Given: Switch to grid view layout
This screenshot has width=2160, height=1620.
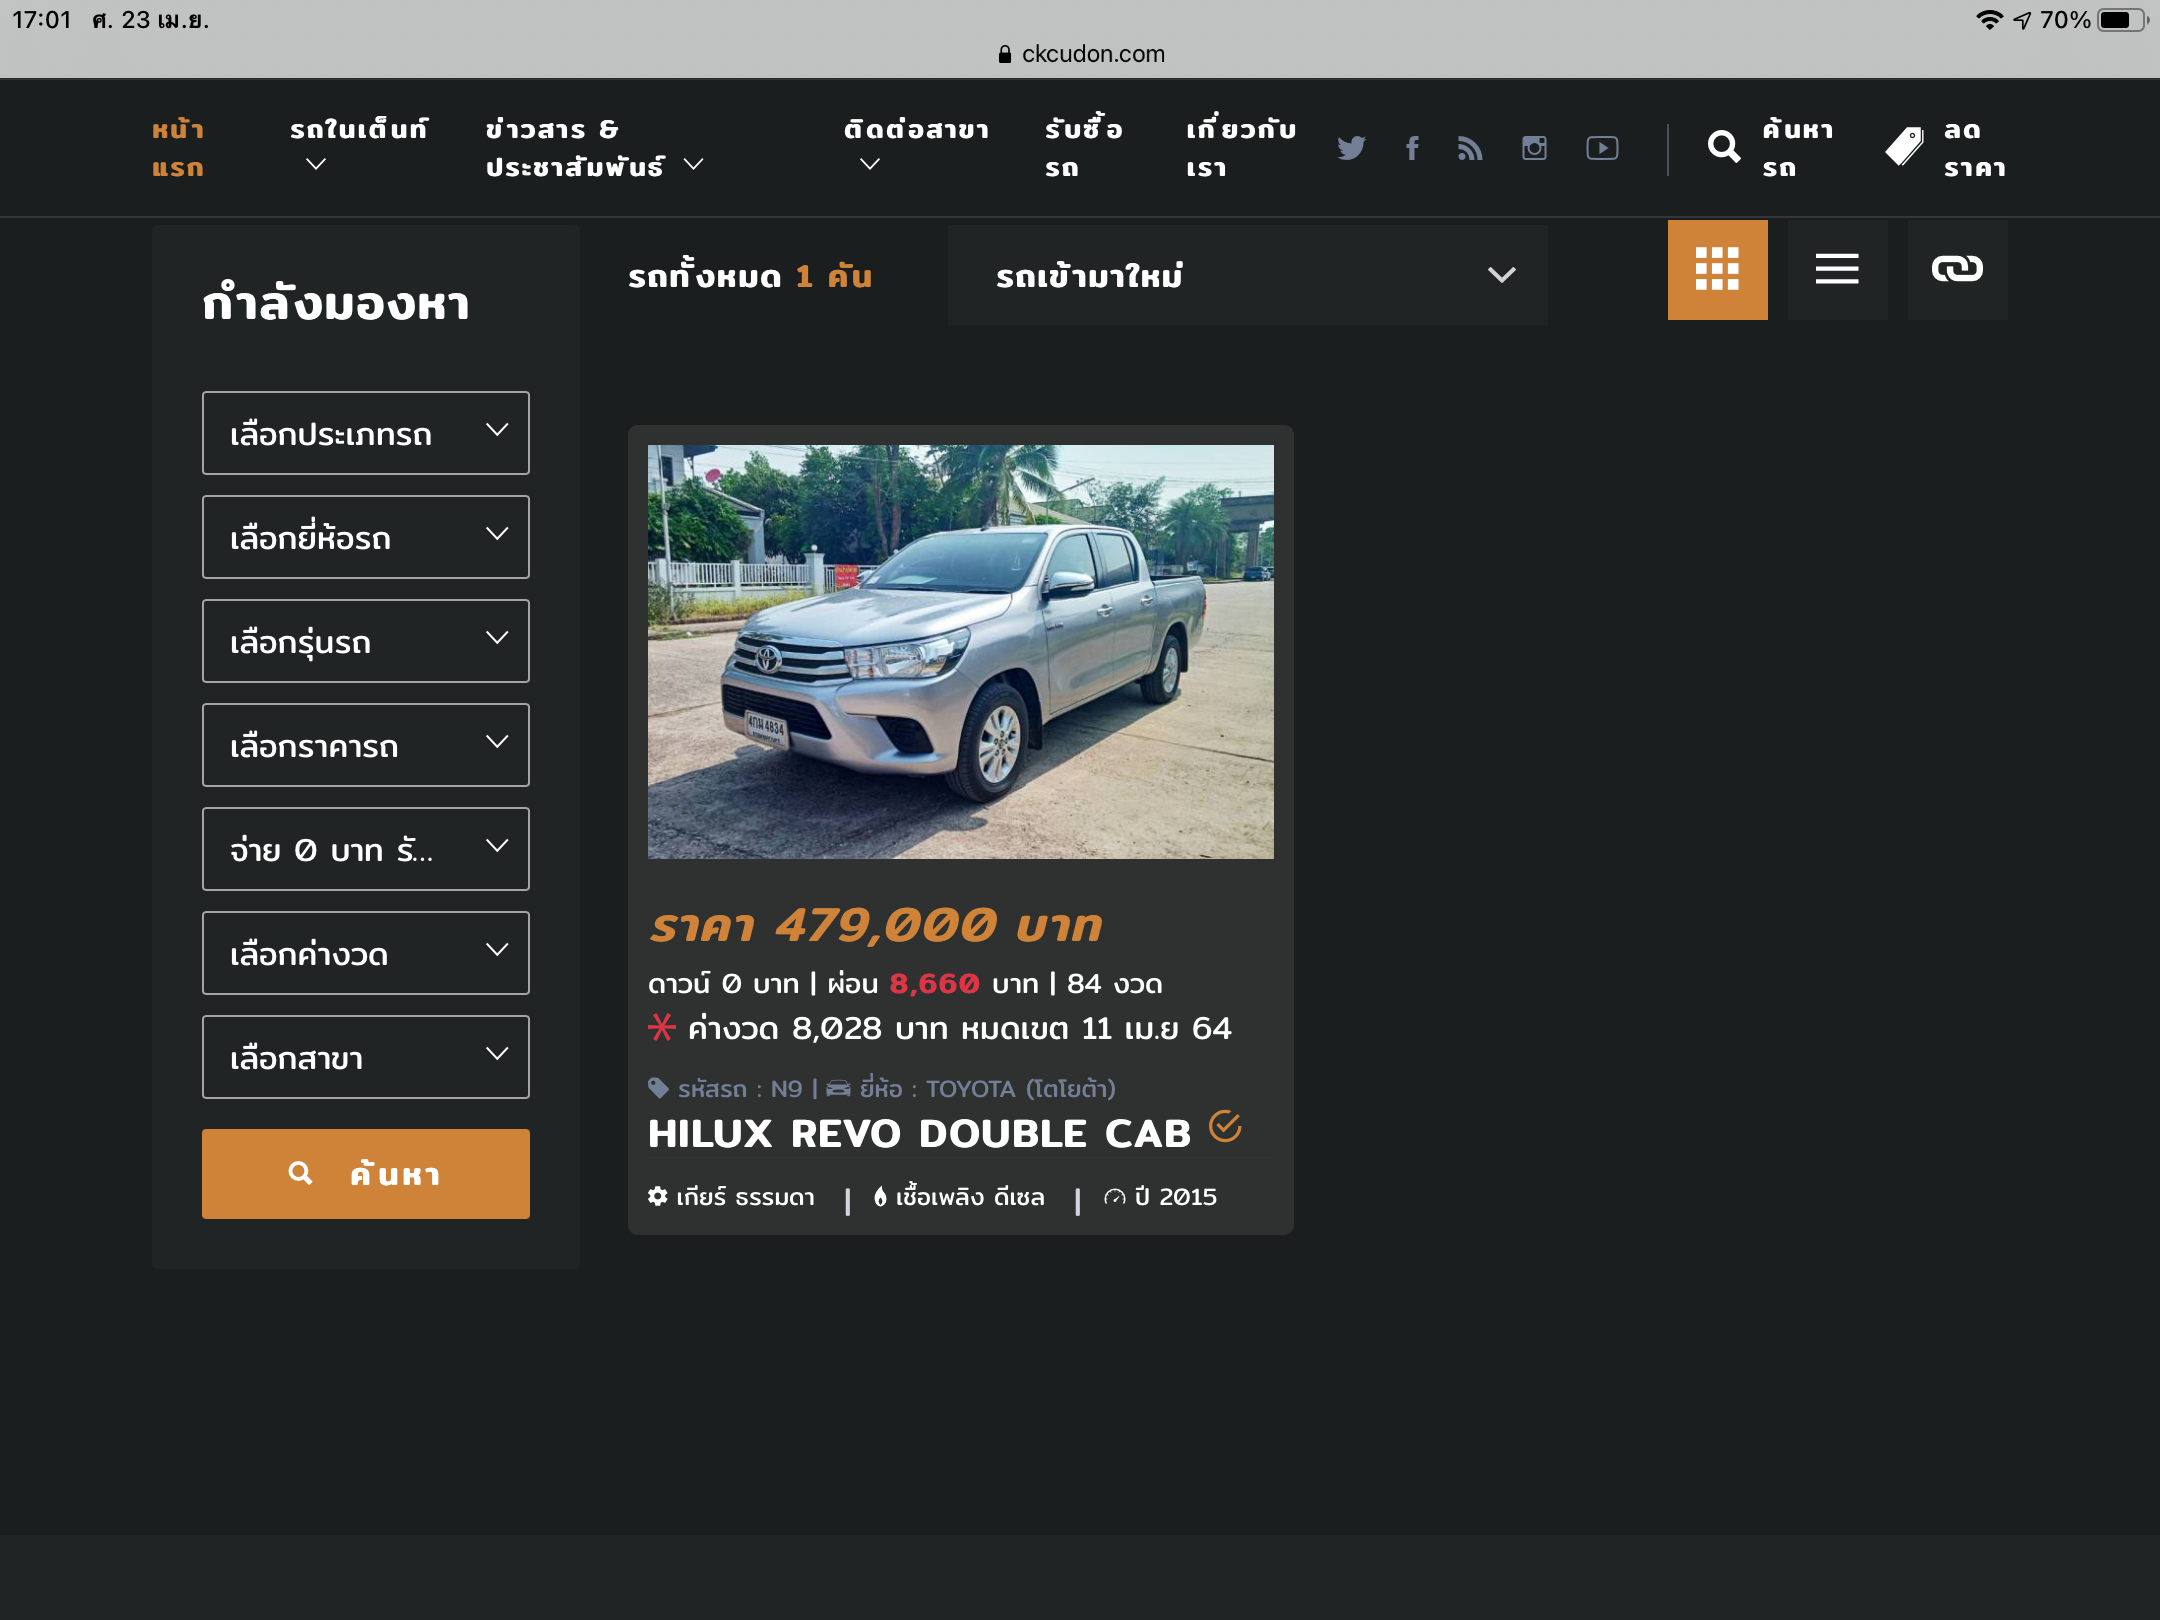Looking at the screenshot, I should pyautogui.click(x=1717, y=270).
